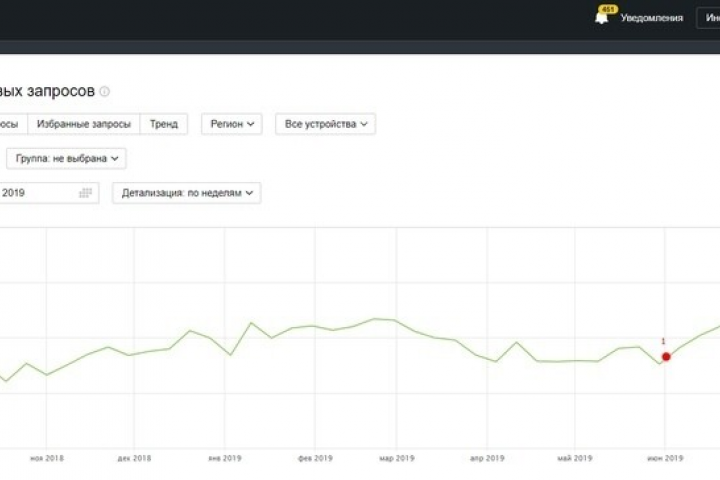Click the апр 2019 axis label
The width and height of the screenshot is (720, 480).
(x=487, y=458)
